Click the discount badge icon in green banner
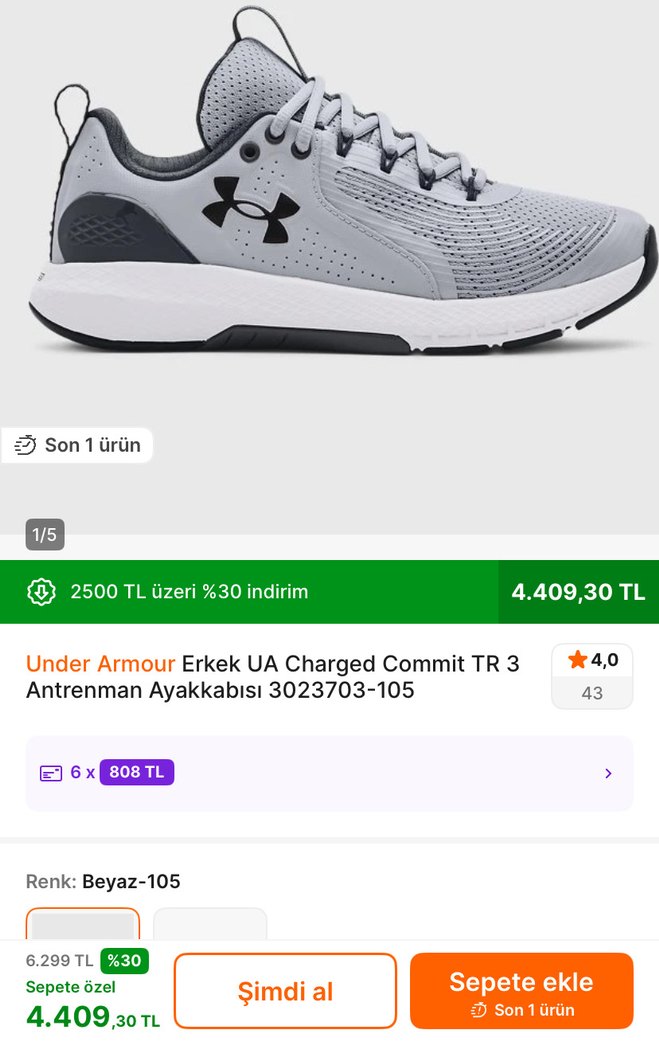Screen dimensions: 659x1041 42,591
